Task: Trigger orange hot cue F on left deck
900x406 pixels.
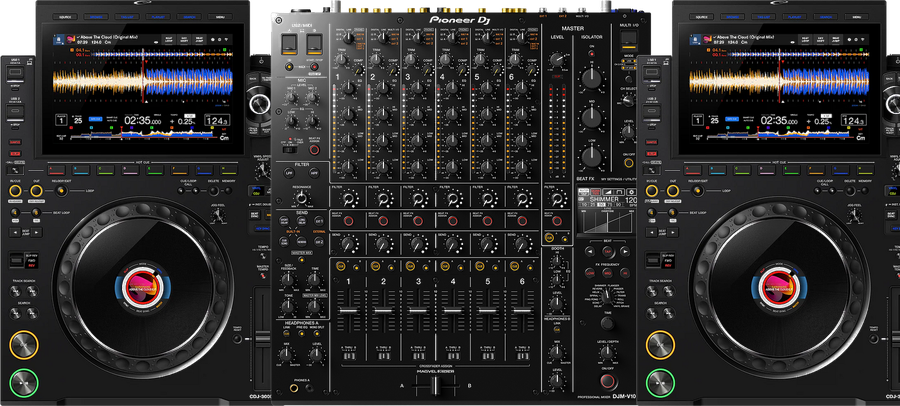Action: tap(180, 170)
